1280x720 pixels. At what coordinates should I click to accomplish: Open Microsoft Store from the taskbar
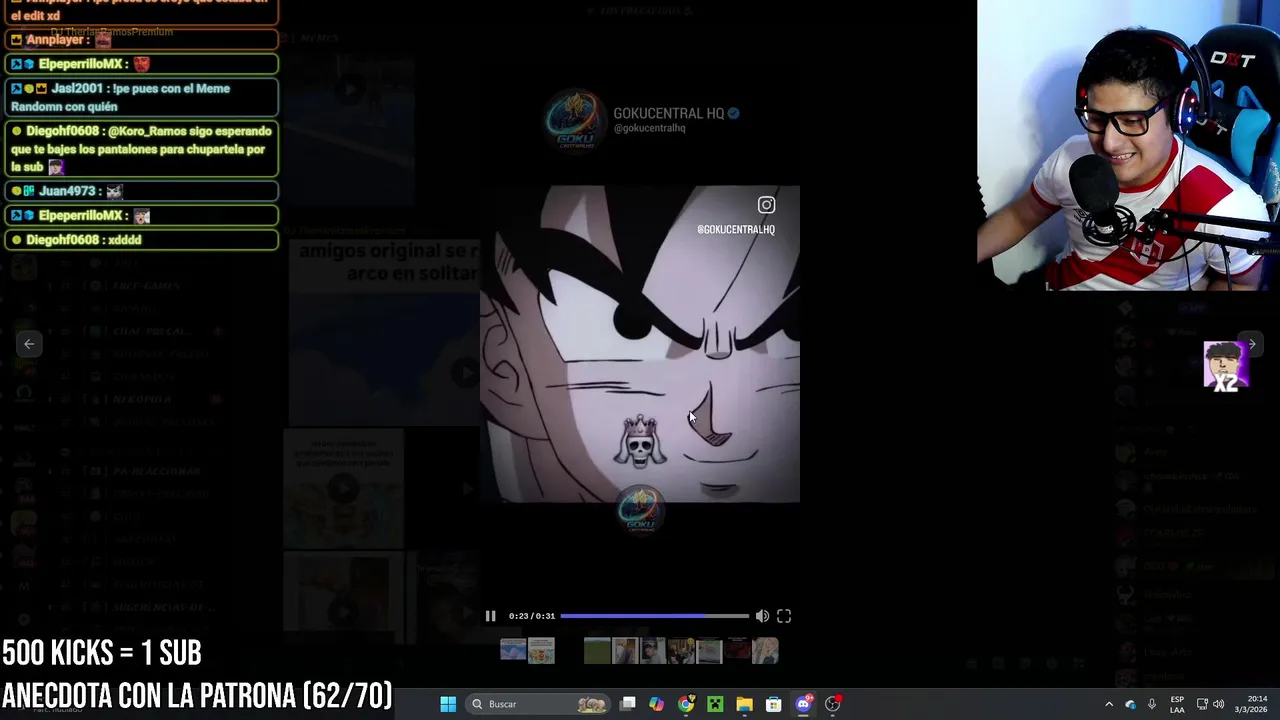(x=773, y=704)
